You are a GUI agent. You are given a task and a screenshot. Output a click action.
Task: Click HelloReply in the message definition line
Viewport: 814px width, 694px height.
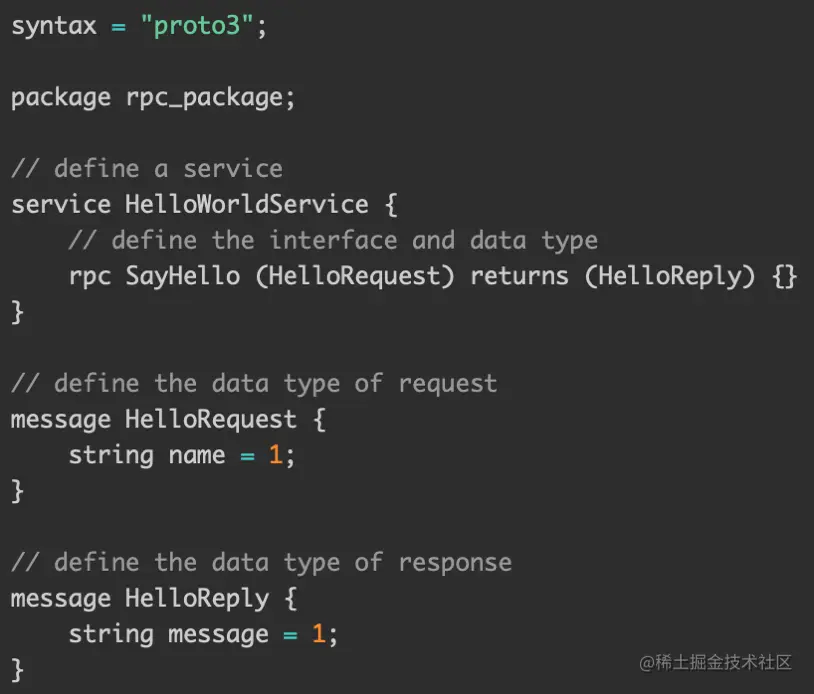tap(197, 598)
